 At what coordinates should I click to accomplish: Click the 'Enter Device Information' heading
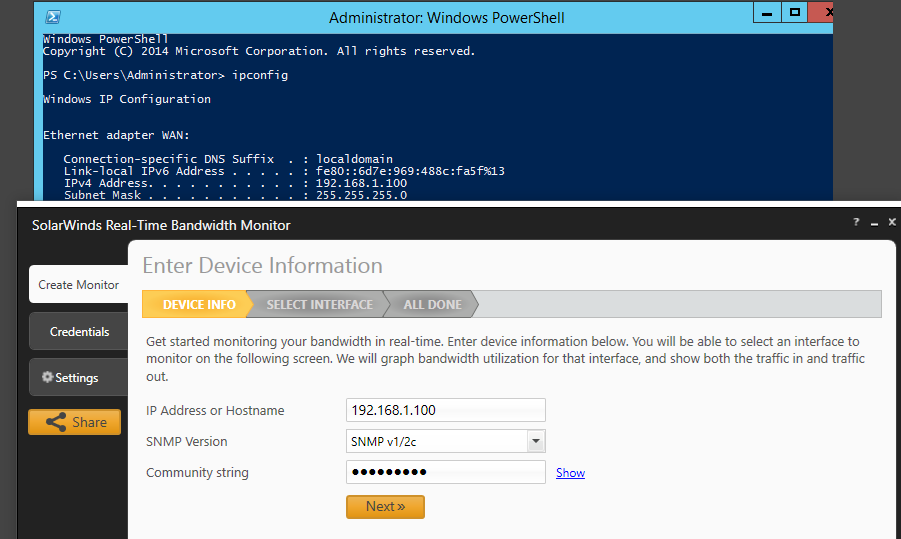(263, 265)
